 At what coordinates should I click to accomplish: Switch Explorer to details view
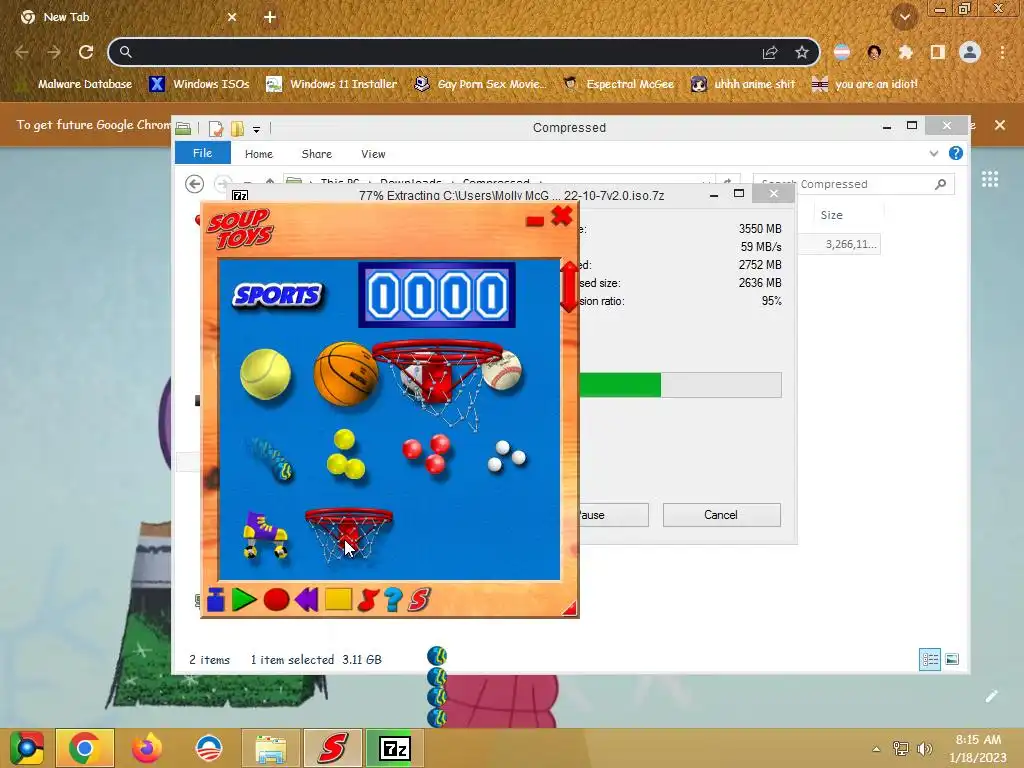pos(930,660)
